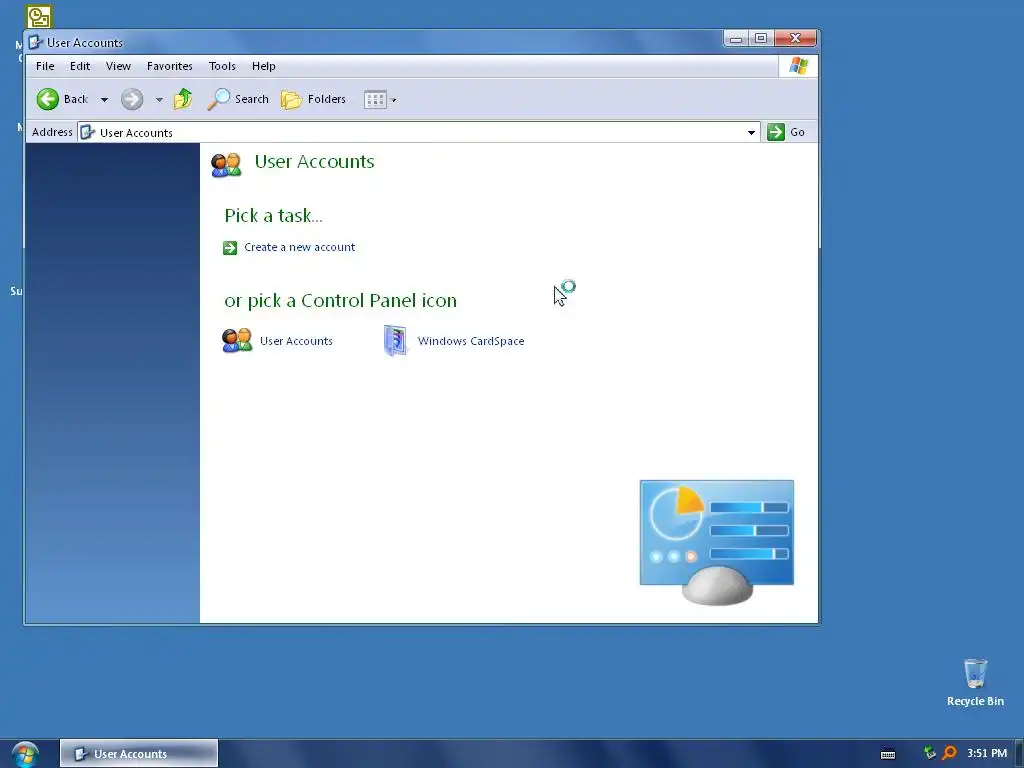The width and height of the screenshot is (1024, 768).
Task: Go up one level with folder-up icon
Action: 183,99
